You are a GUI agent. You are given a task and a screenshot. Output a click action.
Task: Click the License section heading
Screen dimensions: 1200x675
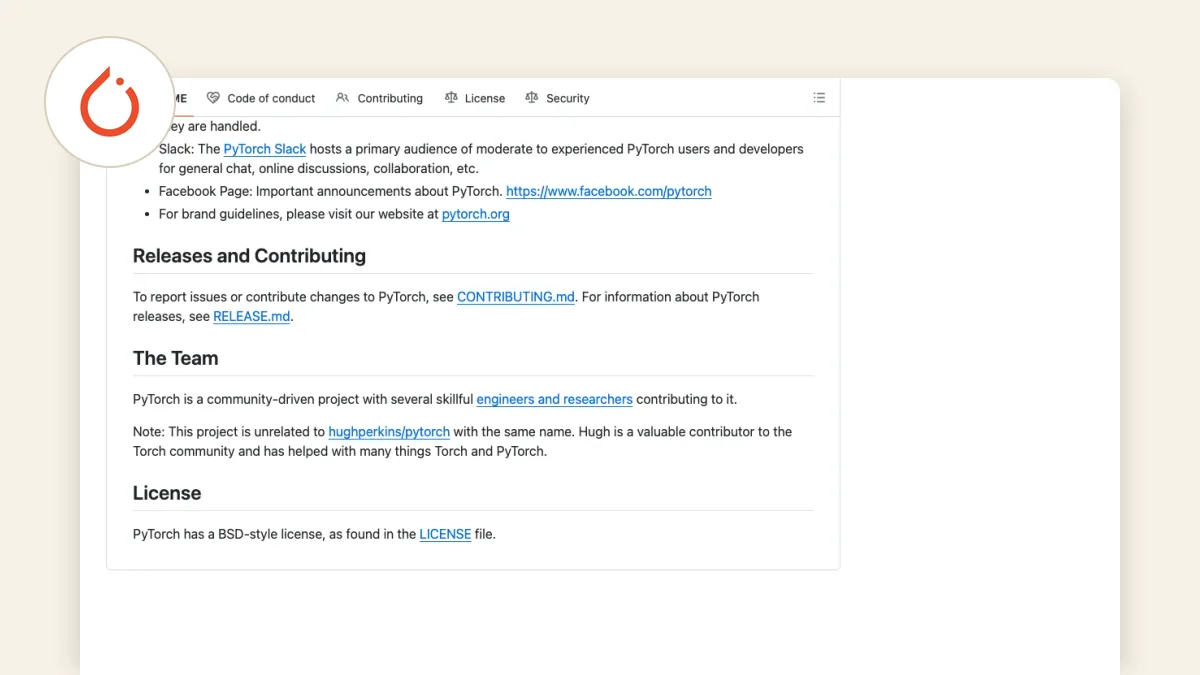click(x=167, y=493)
